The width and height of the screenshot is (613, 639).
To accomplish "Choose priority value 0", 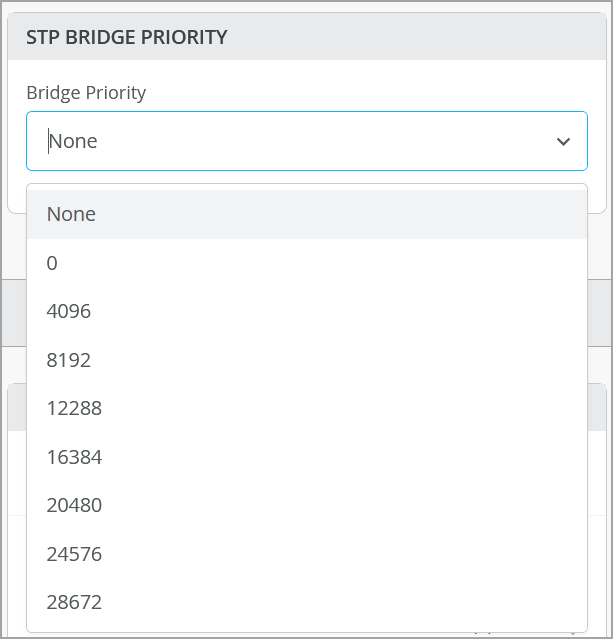I will (x=52, y=263).
